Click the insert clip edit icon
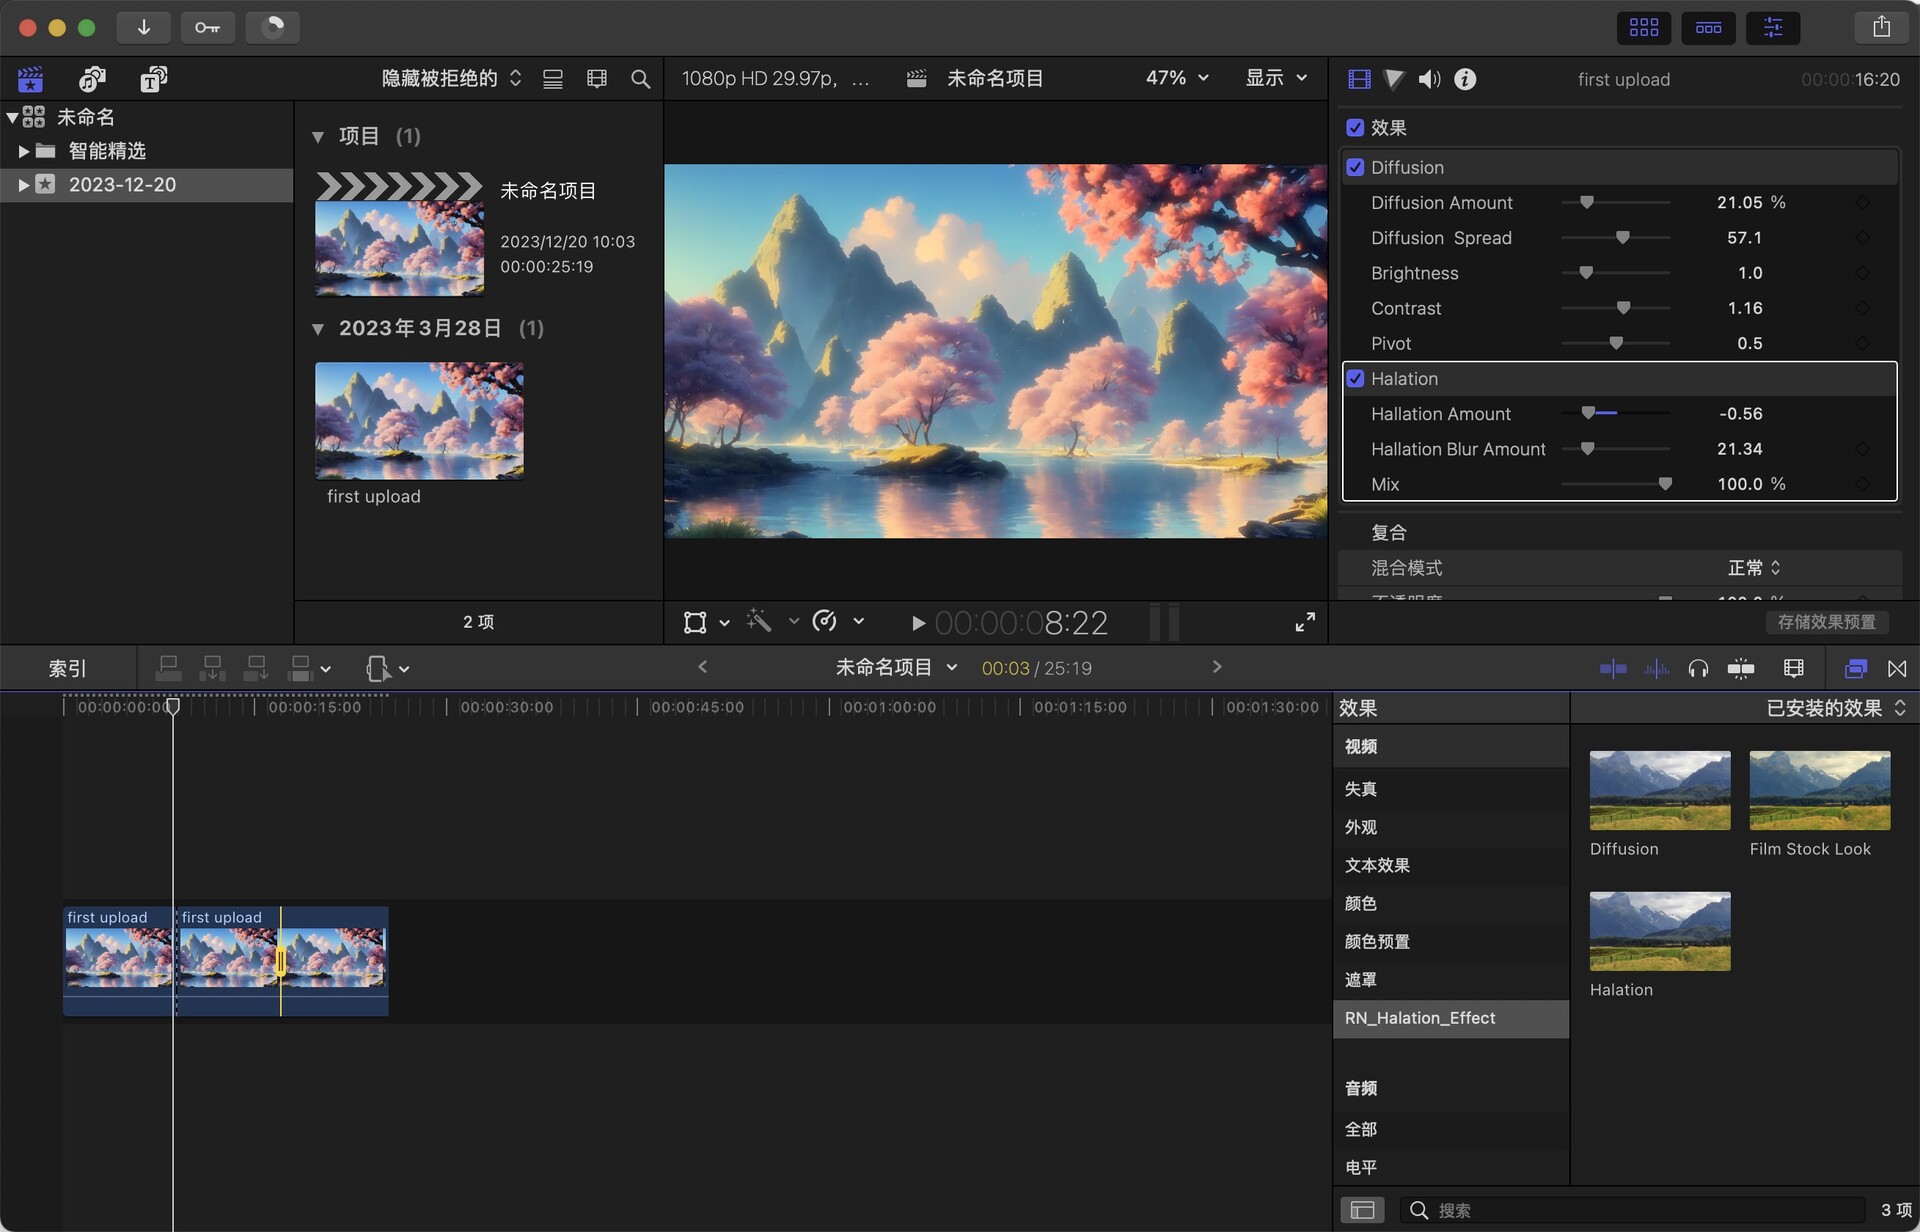 pos(212,668)
